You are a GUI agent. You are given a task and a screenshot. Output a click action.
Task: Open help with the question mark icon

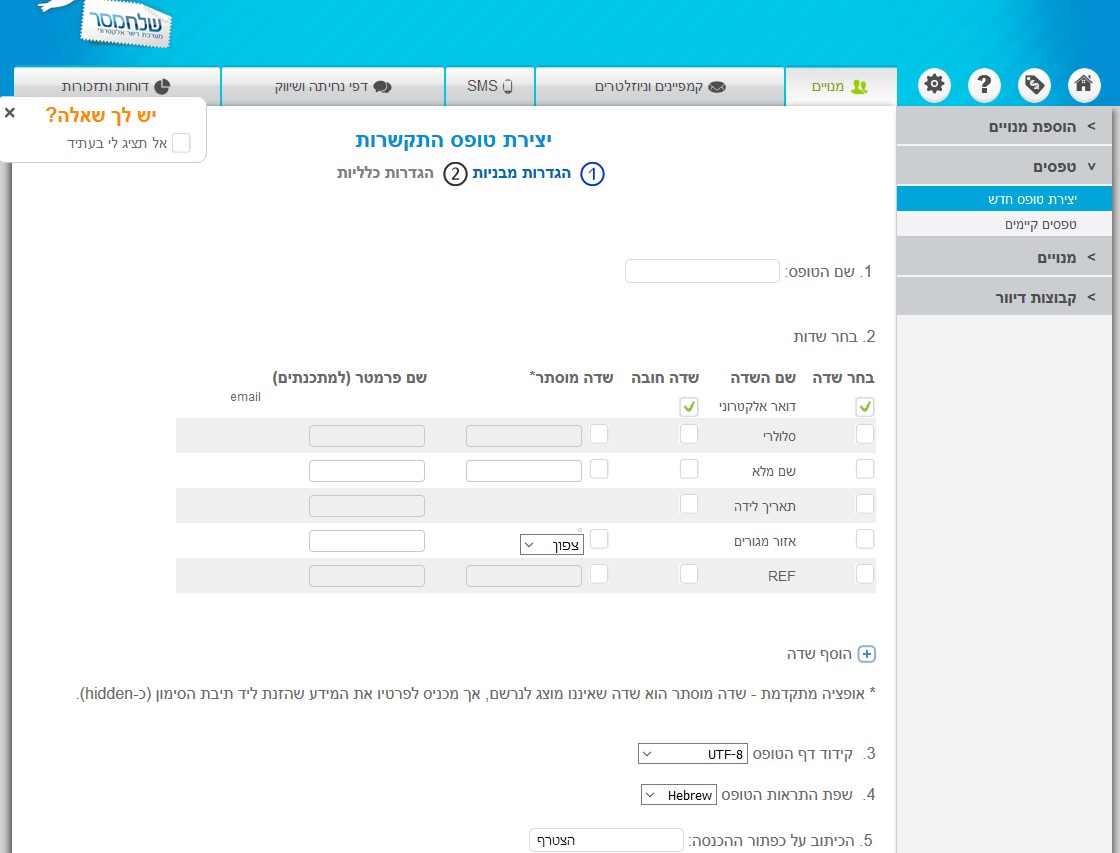click(x=984, y=85)
